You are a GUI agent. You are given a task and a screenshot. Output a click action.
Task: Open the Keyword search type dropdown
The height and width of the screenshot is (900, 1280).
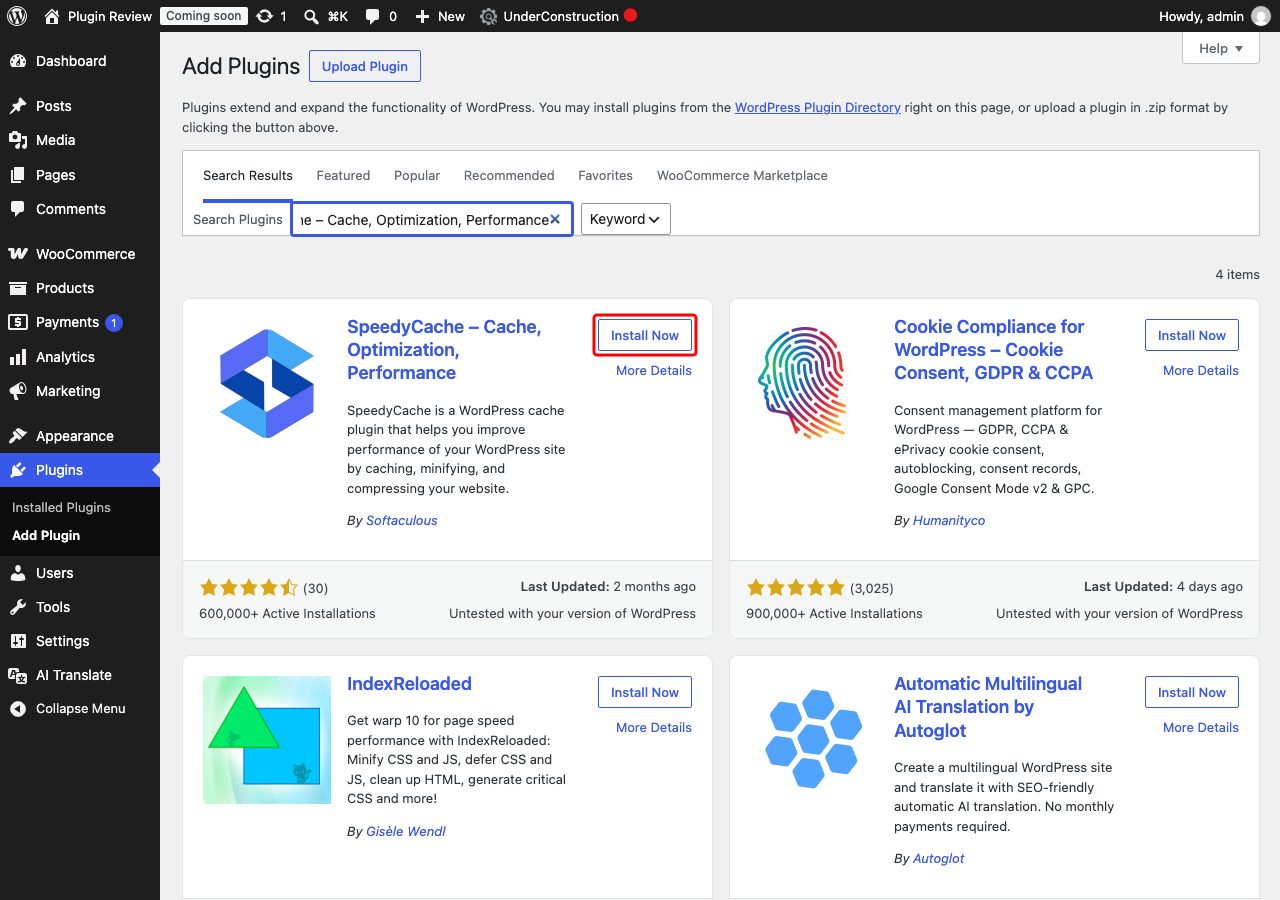click(626, 219)
